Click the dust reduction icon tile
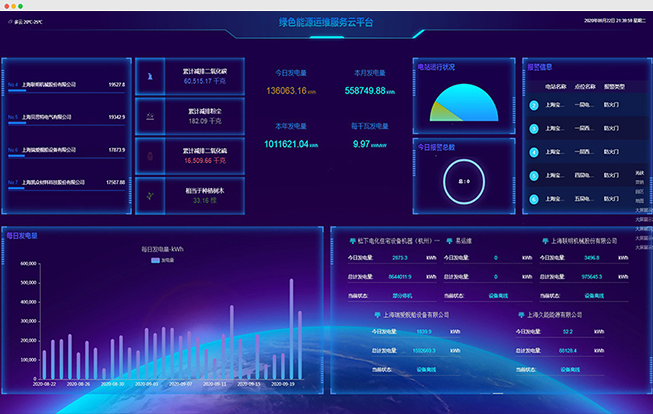This screenshot has width=653, height=414. pyautogui.click(x=149, y=115)
